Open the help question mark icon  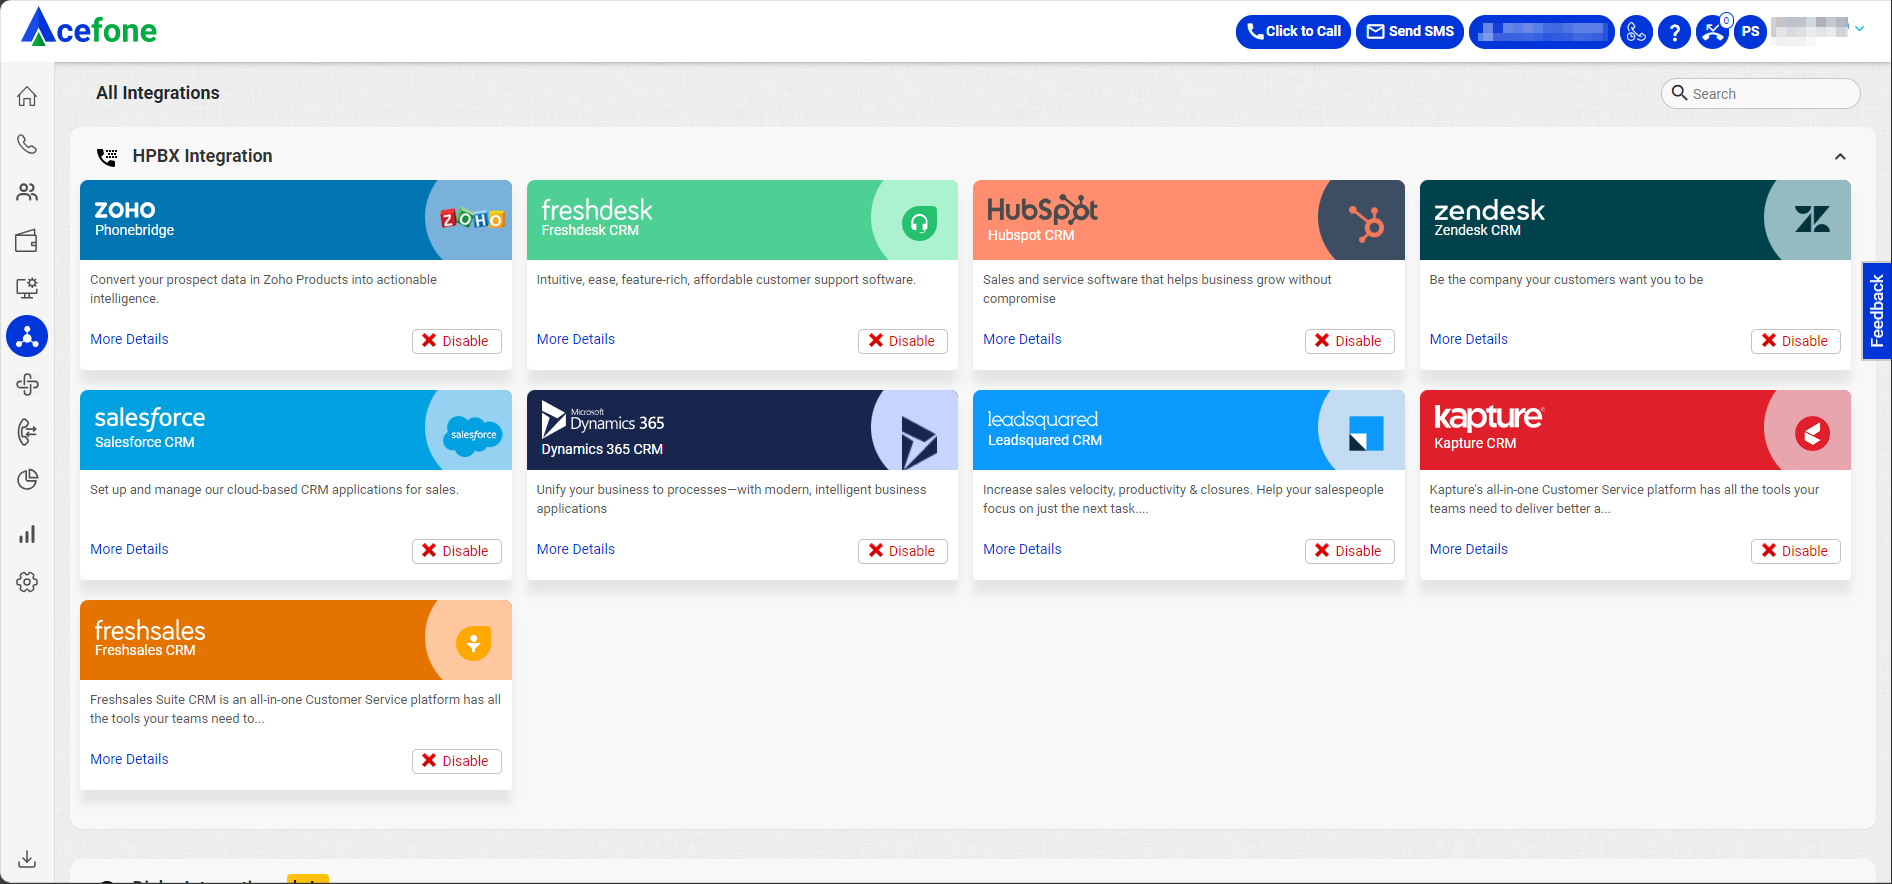click(x=1674, y=32)
